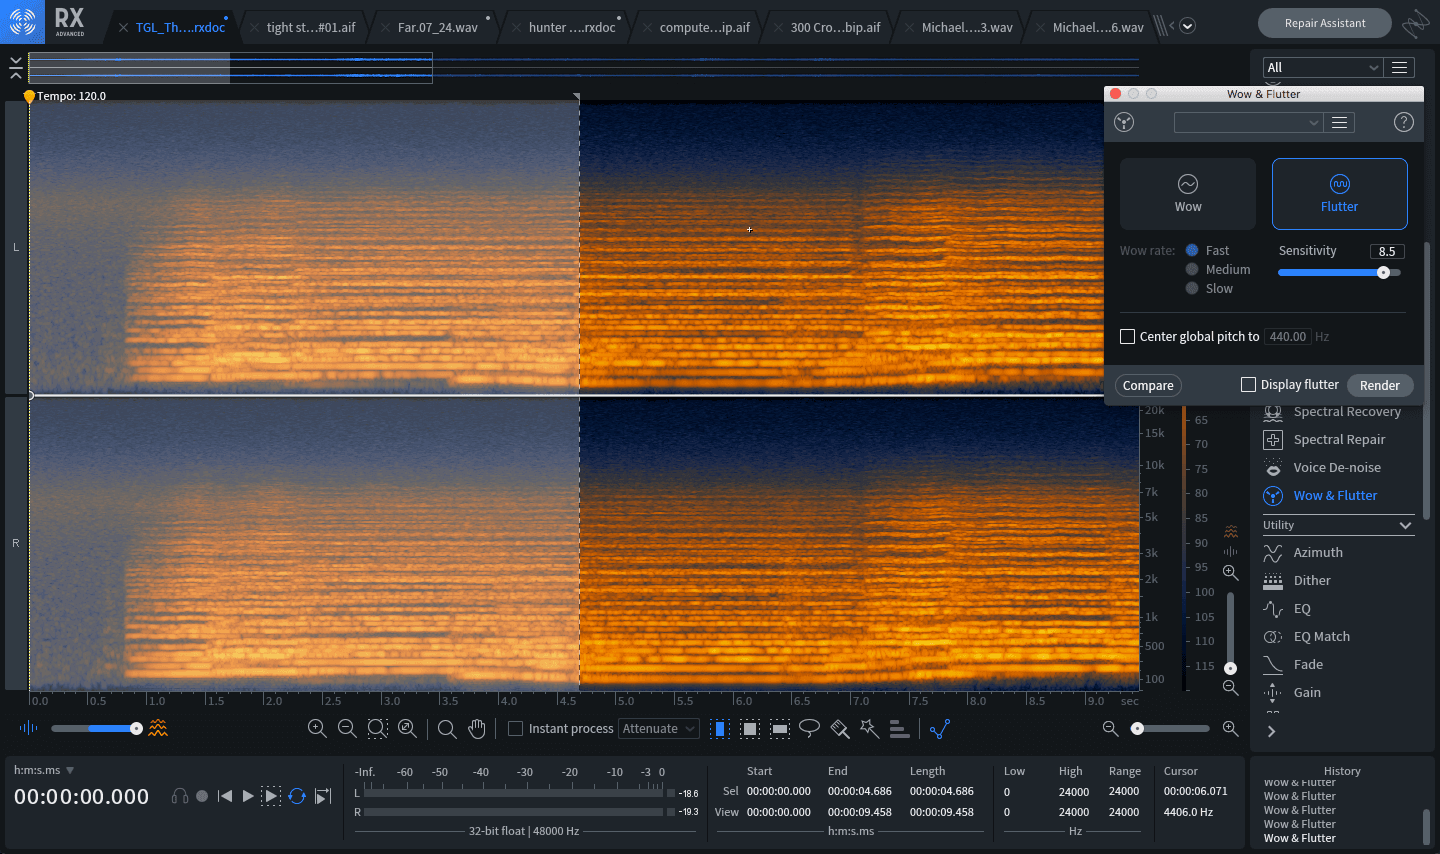
Task: Click the zoom out icon in the bottom toolbar
Action: (347, 729)
